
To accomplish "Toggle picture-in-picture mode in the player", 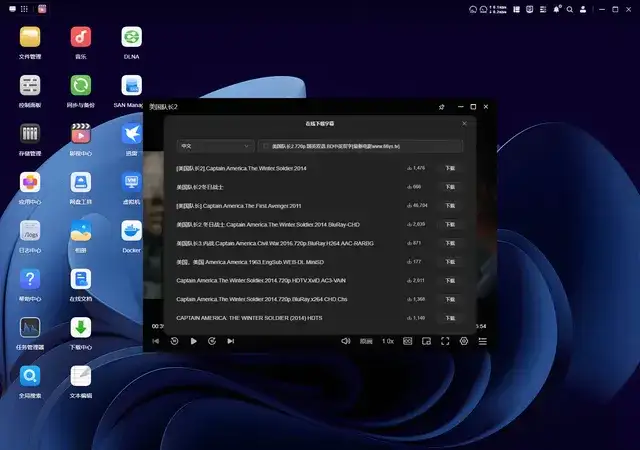I will [x=426, y=341].
